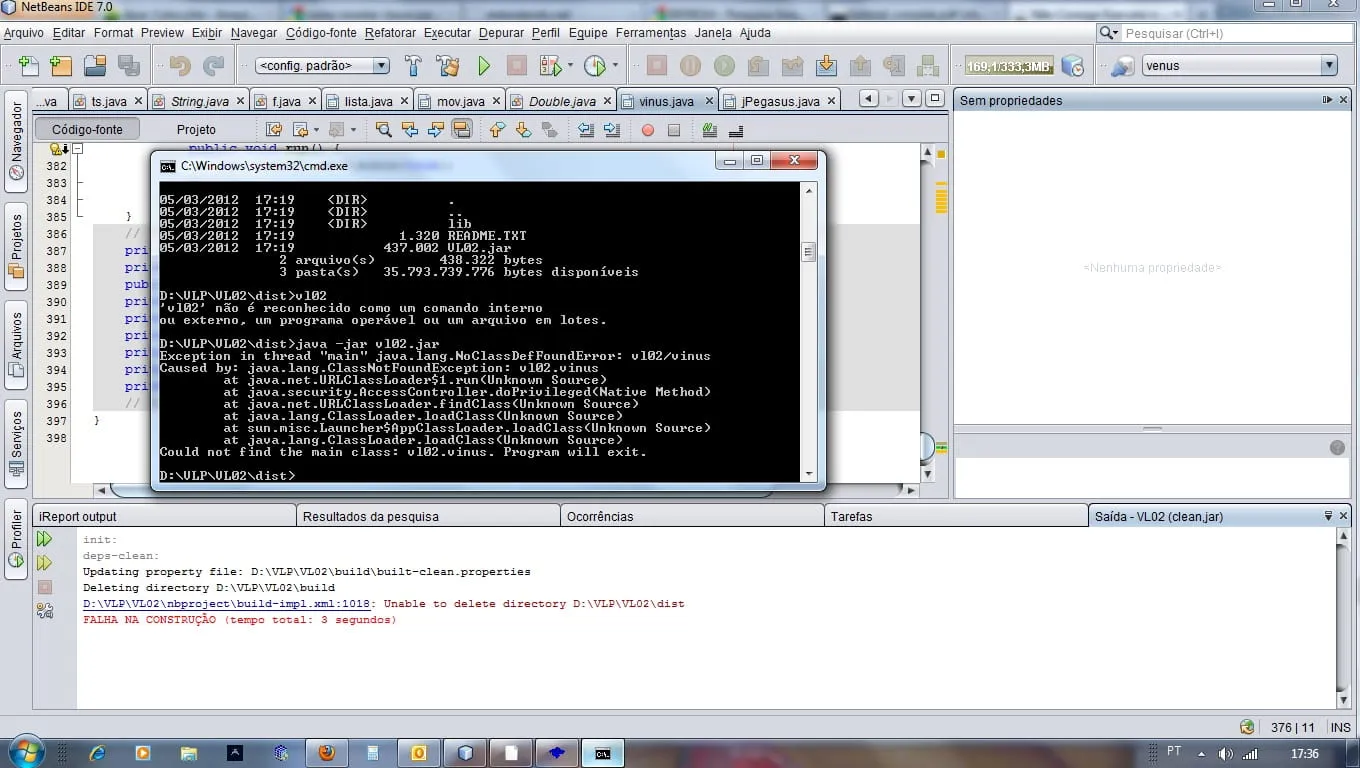The image size is (1360, 768).
Task: Click the Clean and Build Project icon
Action: pos(448,66)
